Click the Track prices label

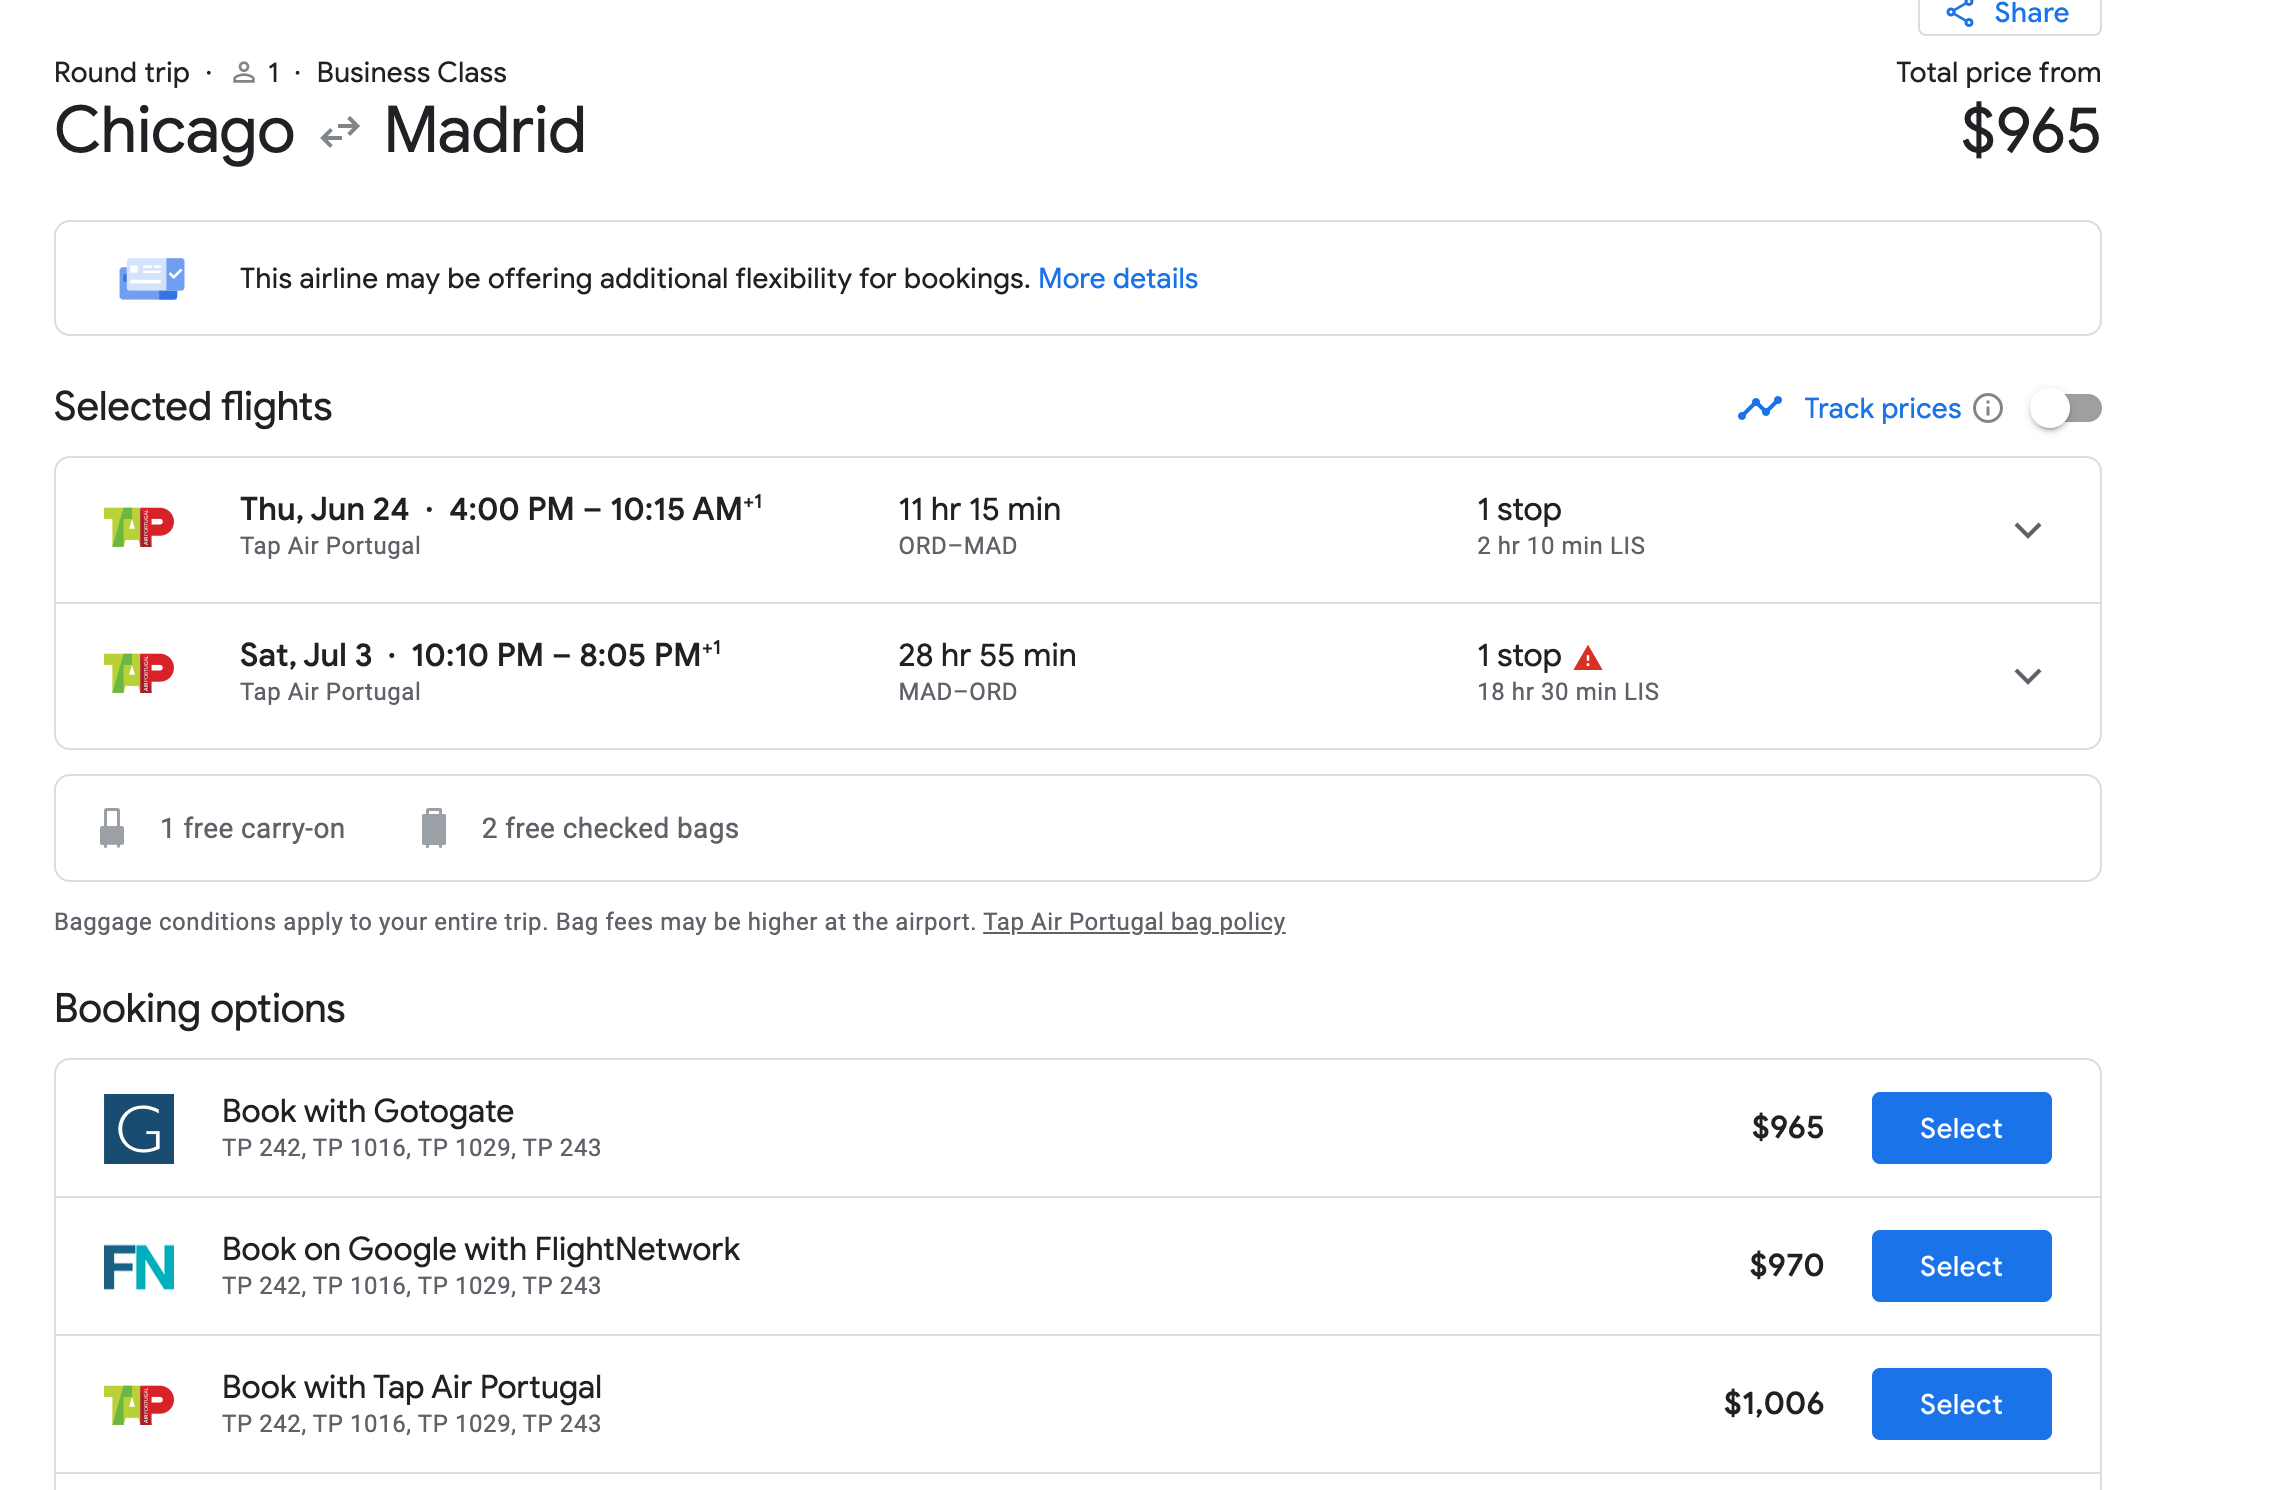[x=1882, y=409]
